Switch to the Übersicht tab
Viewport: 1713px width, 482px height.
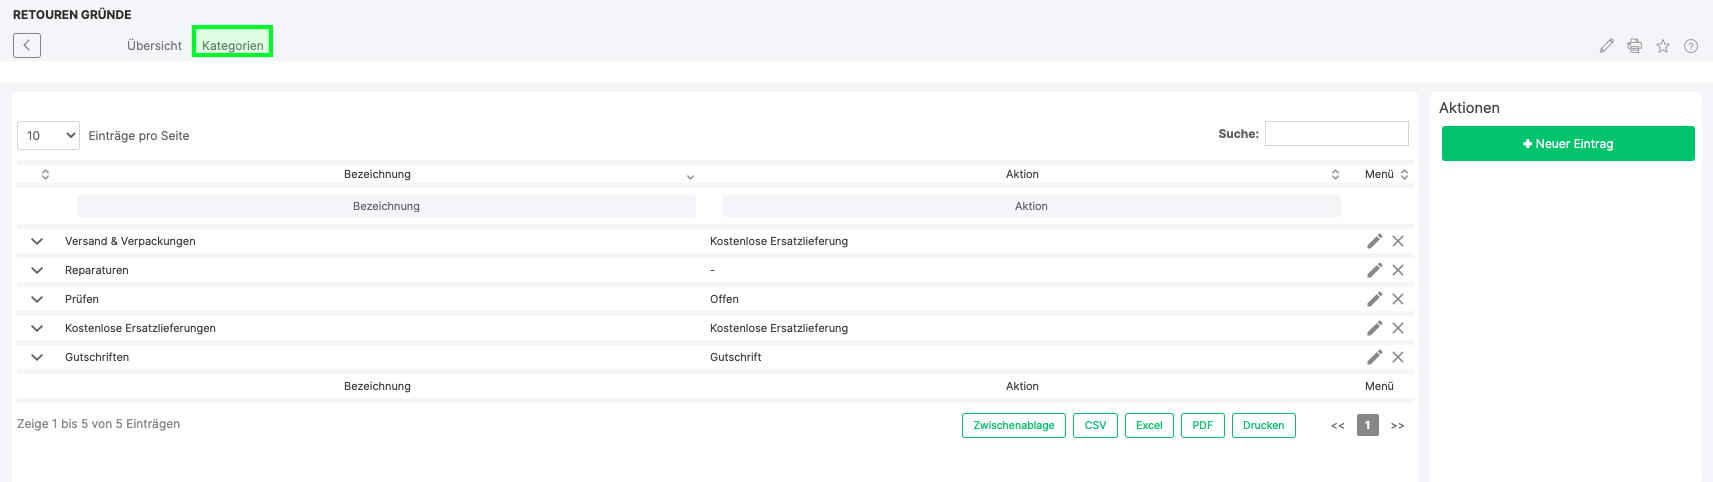point(154,46)
